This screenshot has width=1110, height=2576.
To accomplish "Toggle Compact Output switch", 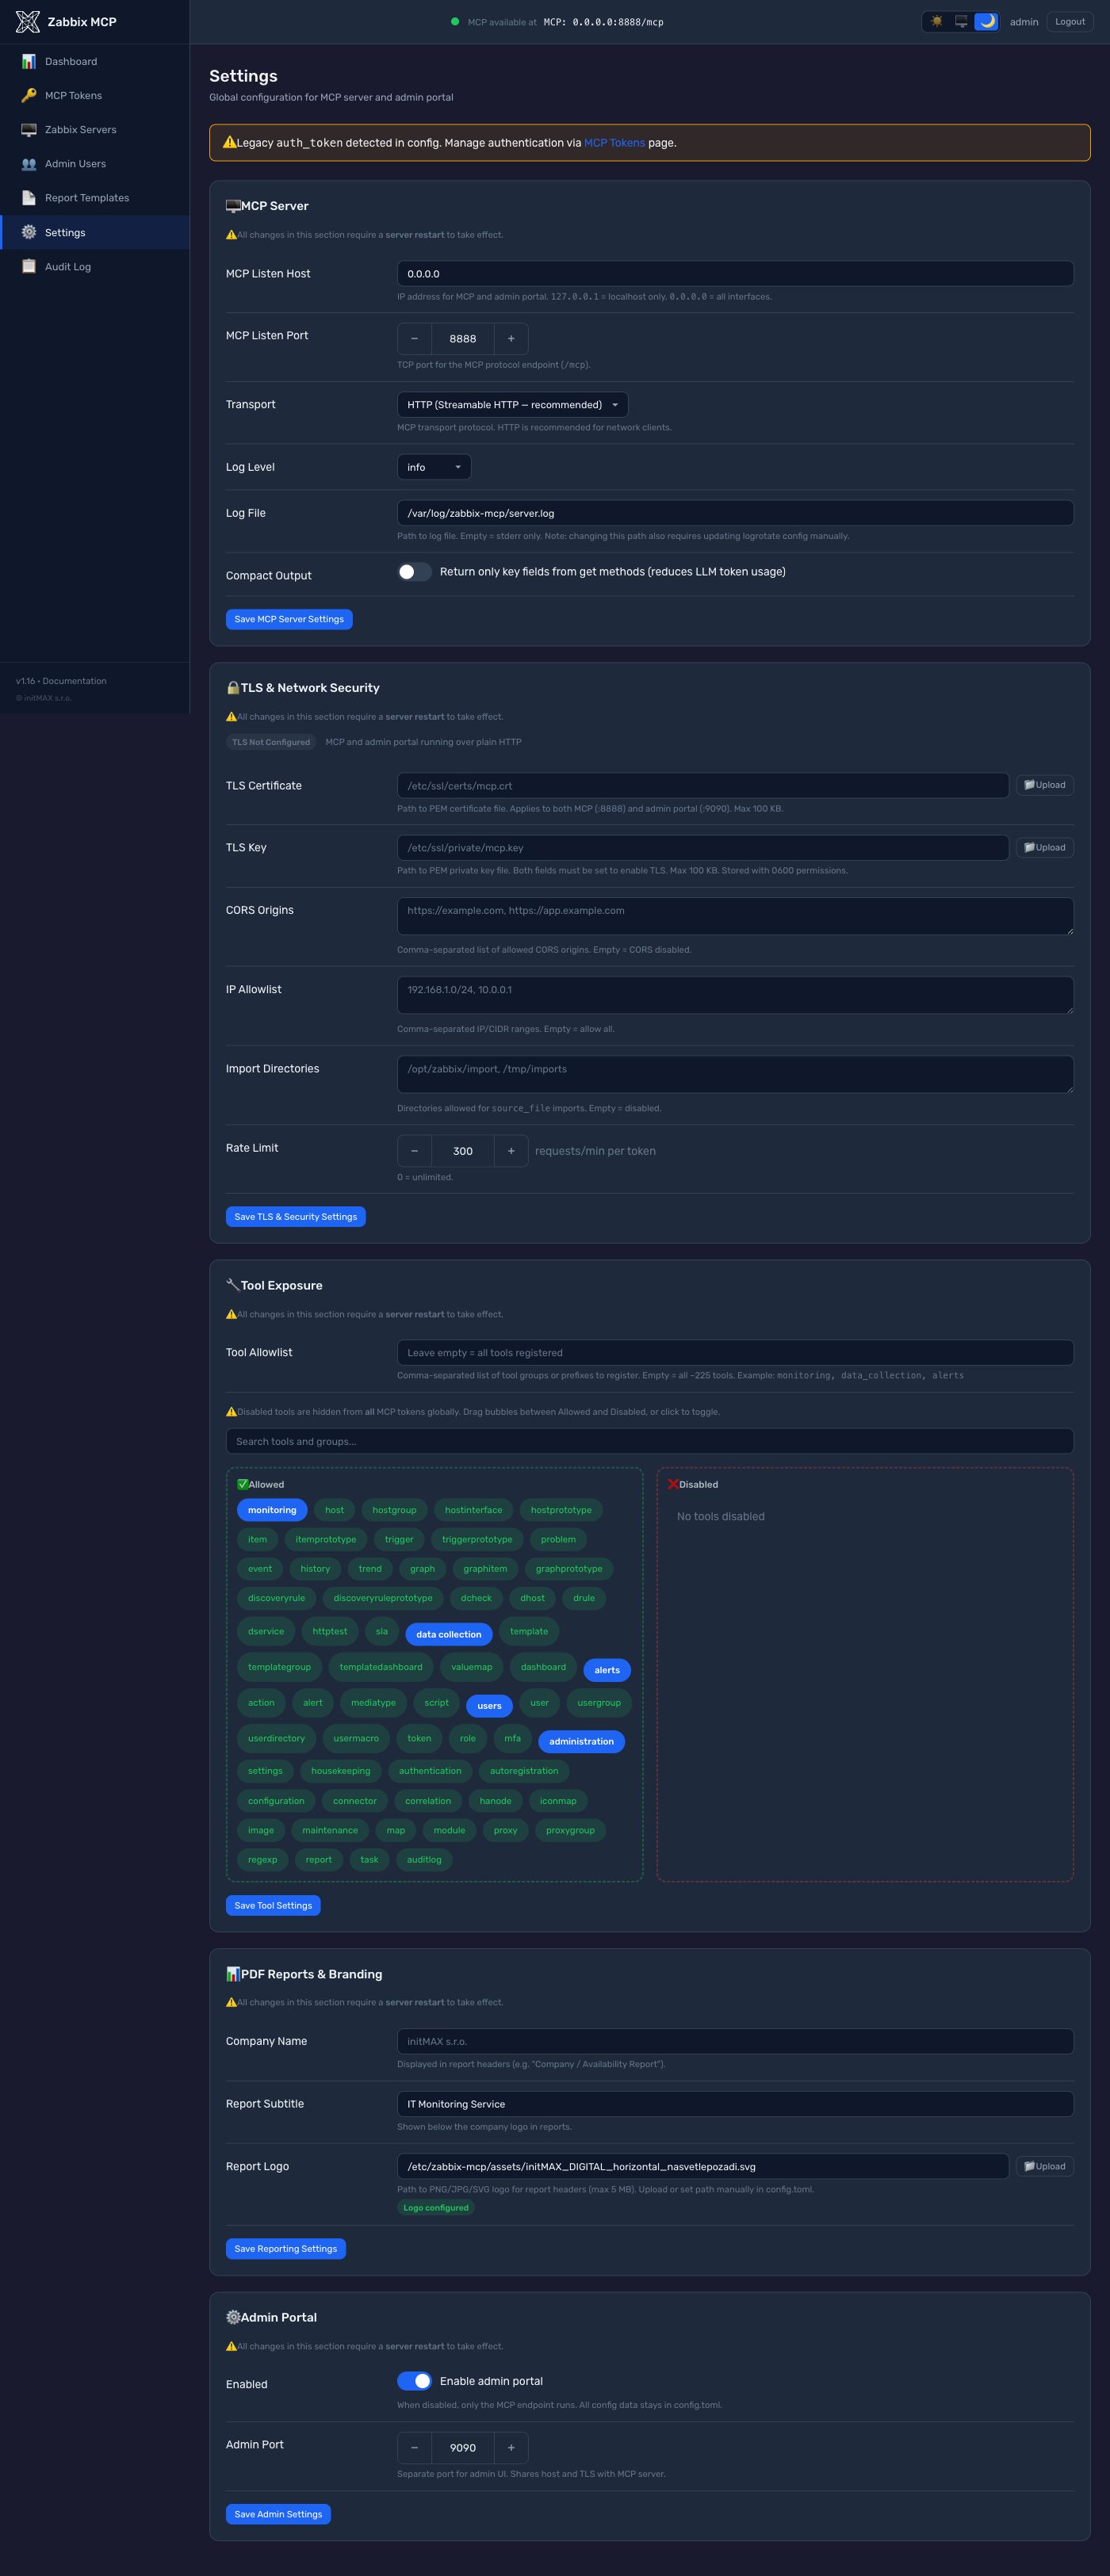I will (414, 572).
